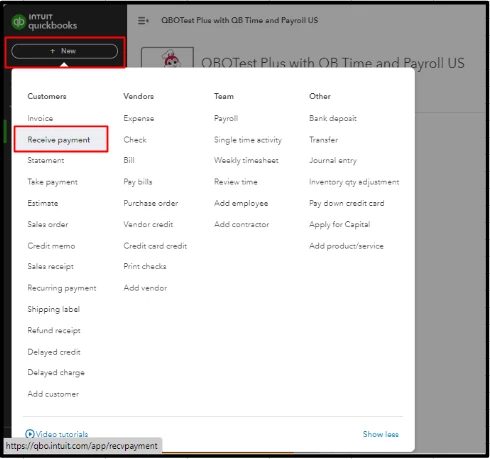Select Pay bills option
This screenshot has height=459, width=490.
(x=138, y=182)
